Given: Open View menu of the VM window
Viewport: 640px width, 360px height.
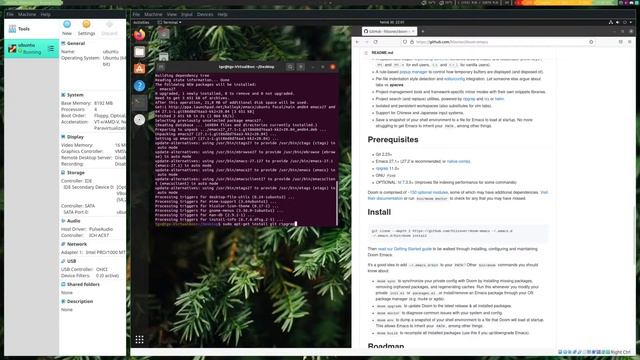Looking at the screenshot, I should click(x=171, y=14).
